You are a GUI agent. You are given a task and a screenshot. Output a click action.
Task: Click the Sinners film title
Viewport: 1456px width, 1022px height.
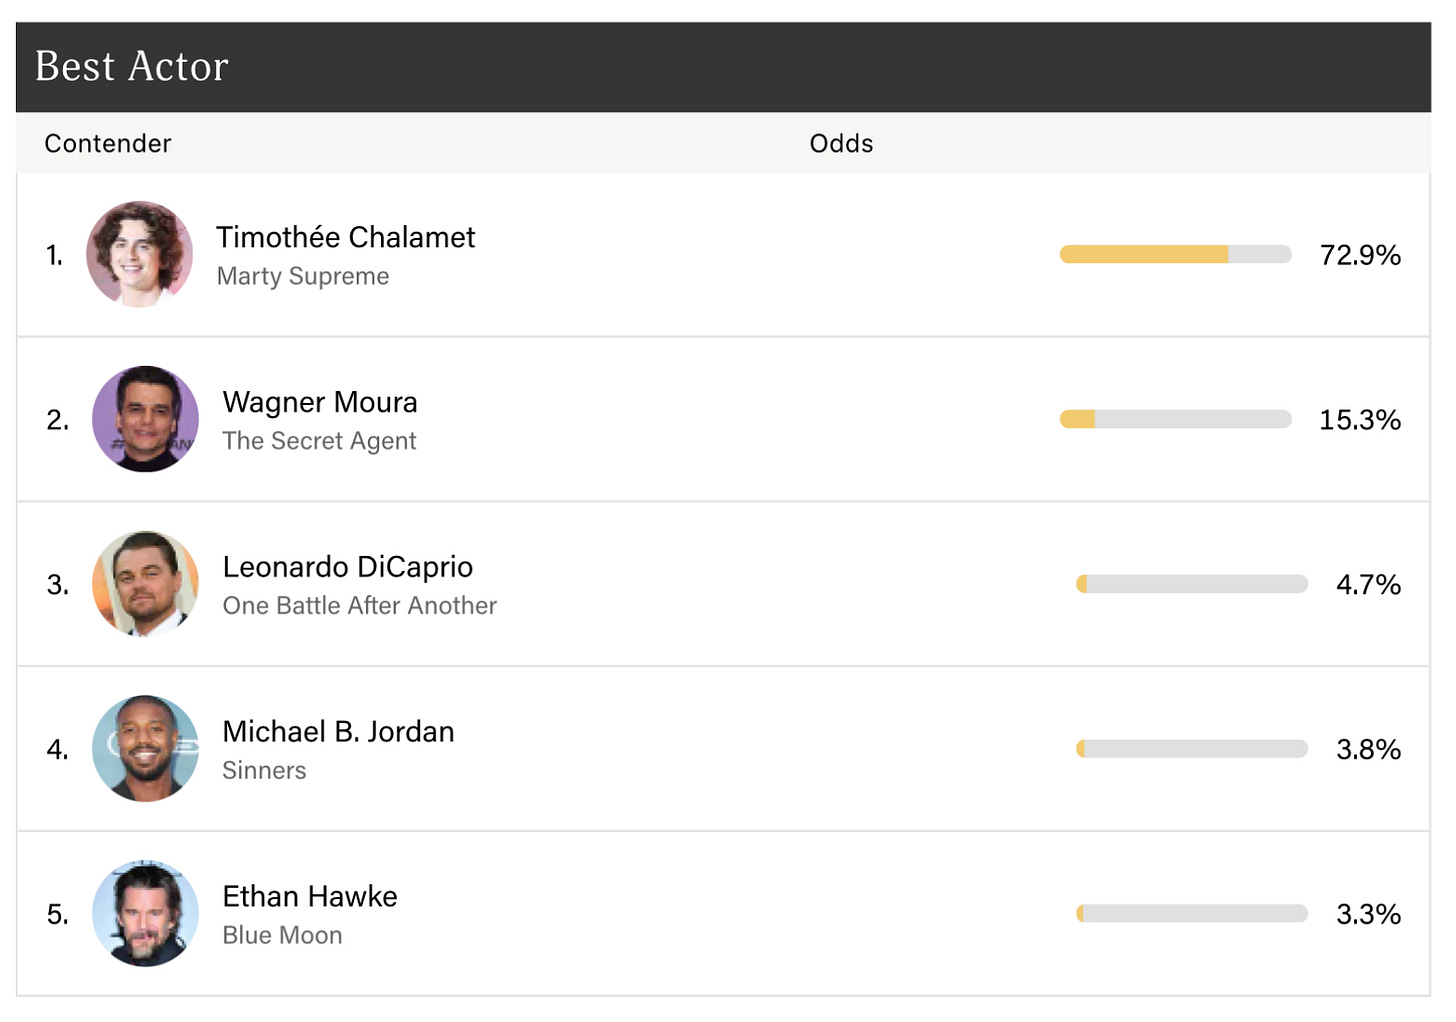[x=264, y=771]
